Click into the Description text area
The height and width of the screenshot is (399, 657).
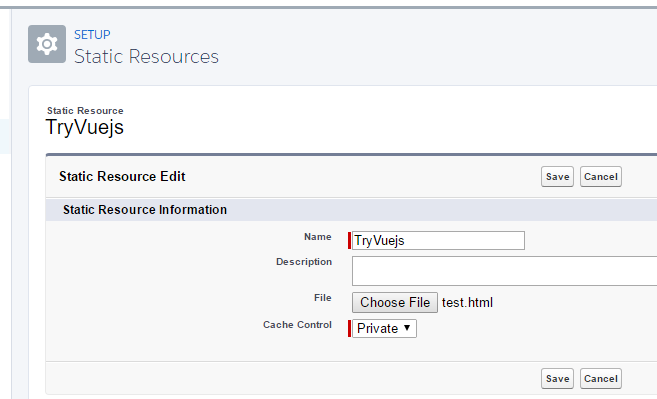(x=504, y=271)
